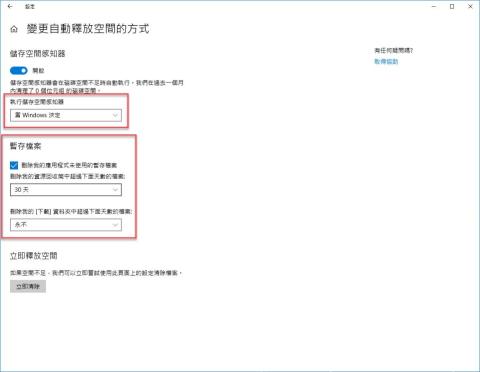Open the 由 Windows 決定 run frequency dropdown
Screen dimensions: 480x372
pos(66,115)
